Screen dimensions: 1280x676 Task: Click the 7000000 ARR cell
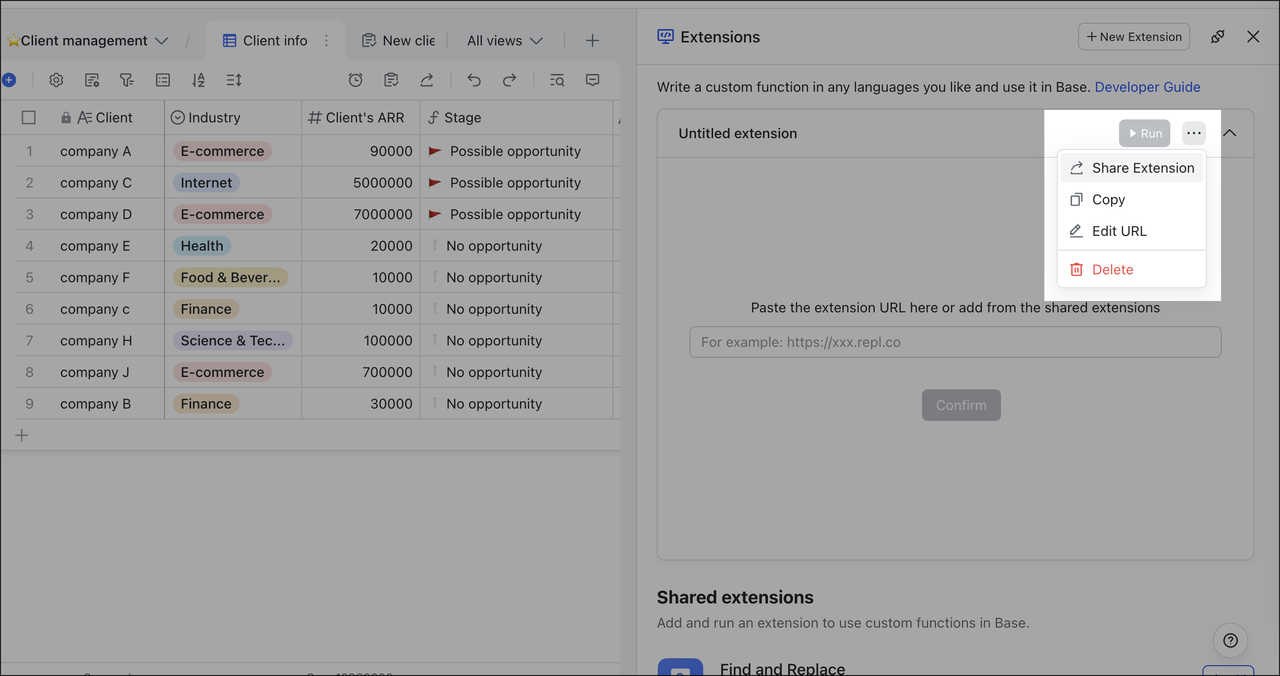click(361, 214)
